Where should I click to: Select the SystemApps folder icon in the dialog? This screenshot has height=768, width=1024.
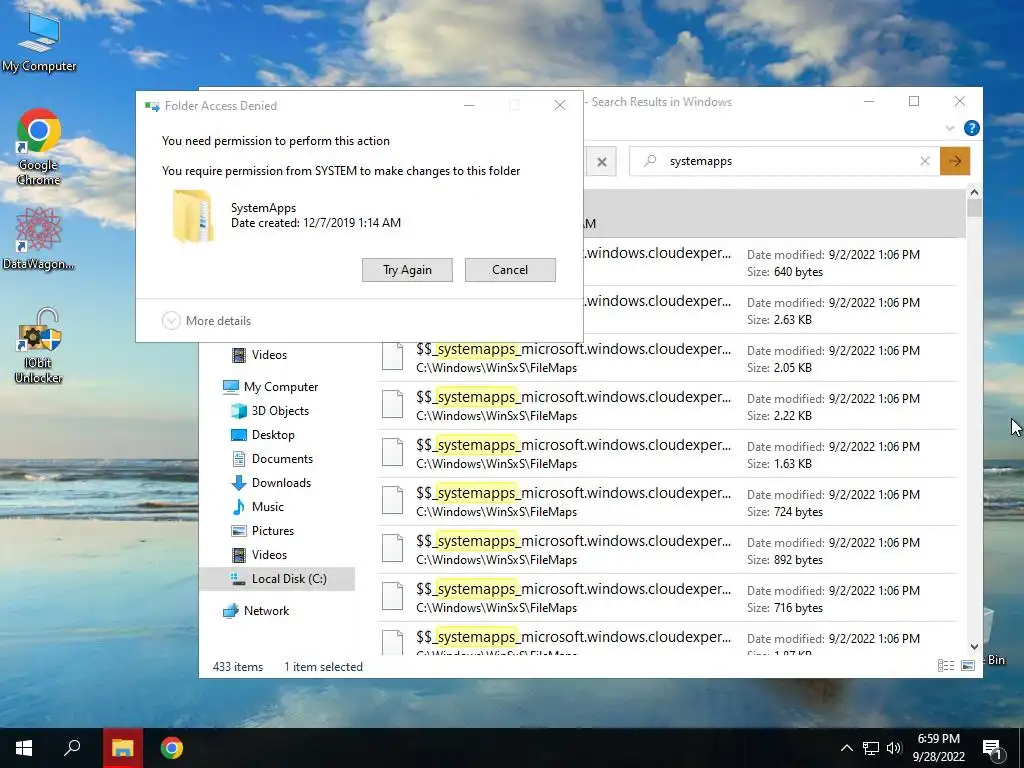coord(193,216)
